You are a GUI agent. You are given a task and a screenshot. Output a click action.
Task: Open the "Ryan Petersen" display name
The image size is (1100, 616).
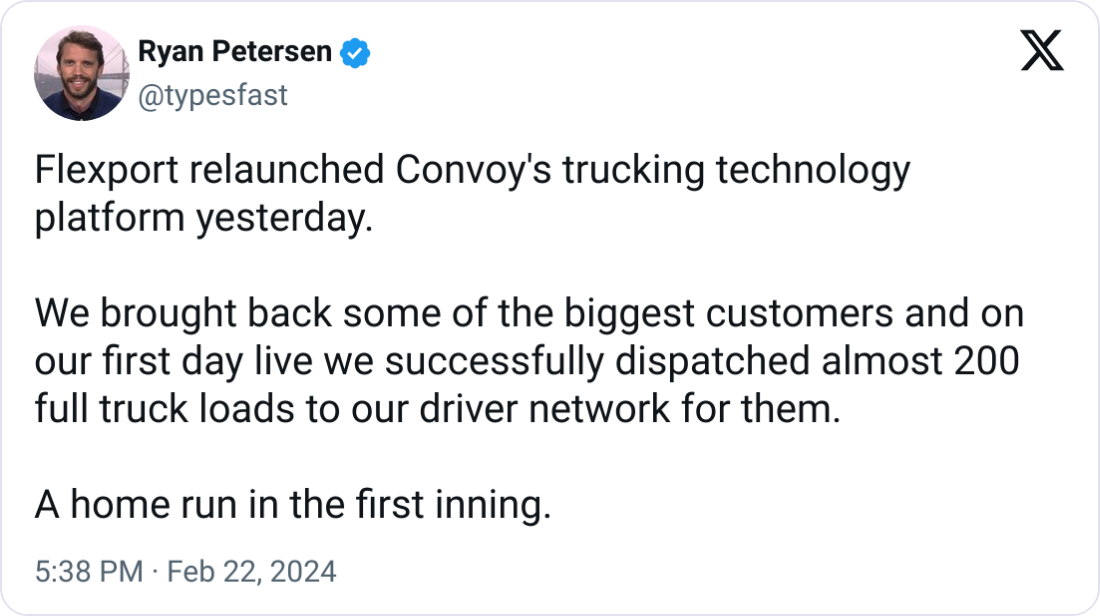tap(233, 52)
